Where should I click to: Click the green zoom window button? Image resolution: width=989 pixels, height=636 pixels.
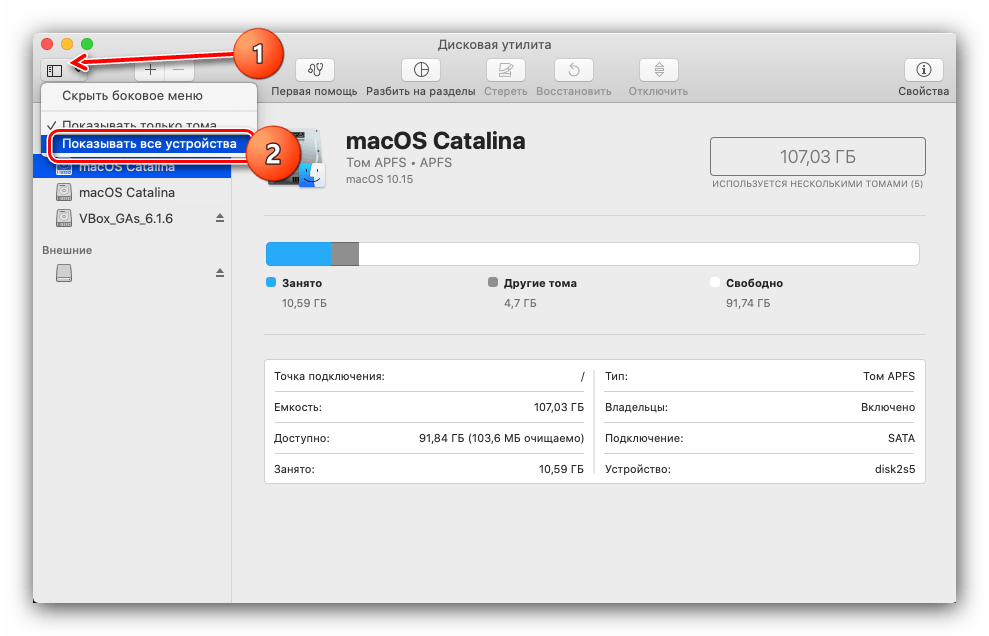(87, 44)
